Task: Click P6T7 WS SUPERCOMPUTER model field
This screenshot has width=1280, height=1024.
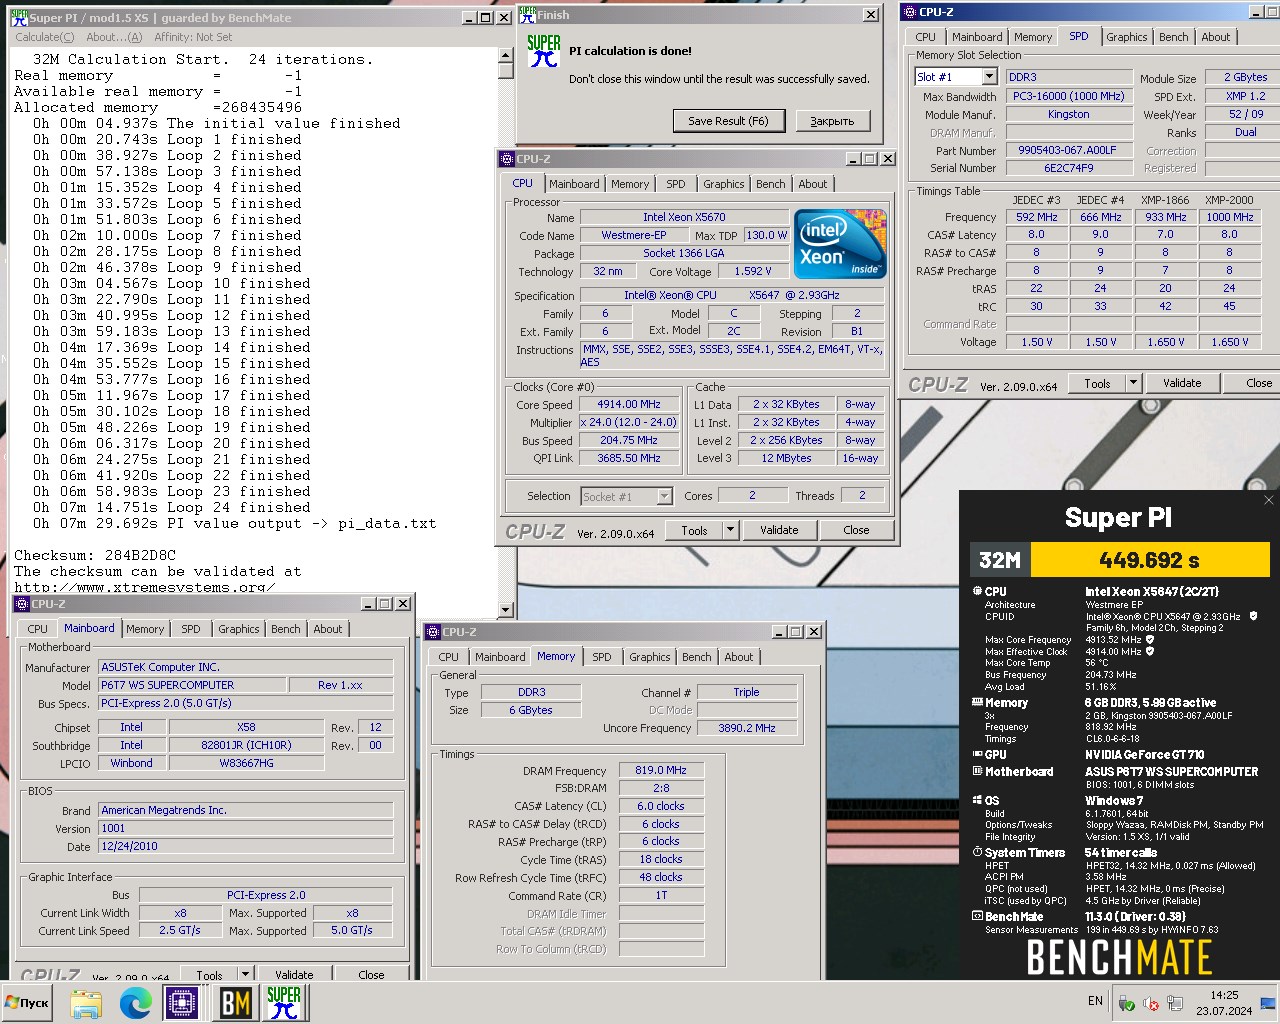Action: (x=192, y=685)
